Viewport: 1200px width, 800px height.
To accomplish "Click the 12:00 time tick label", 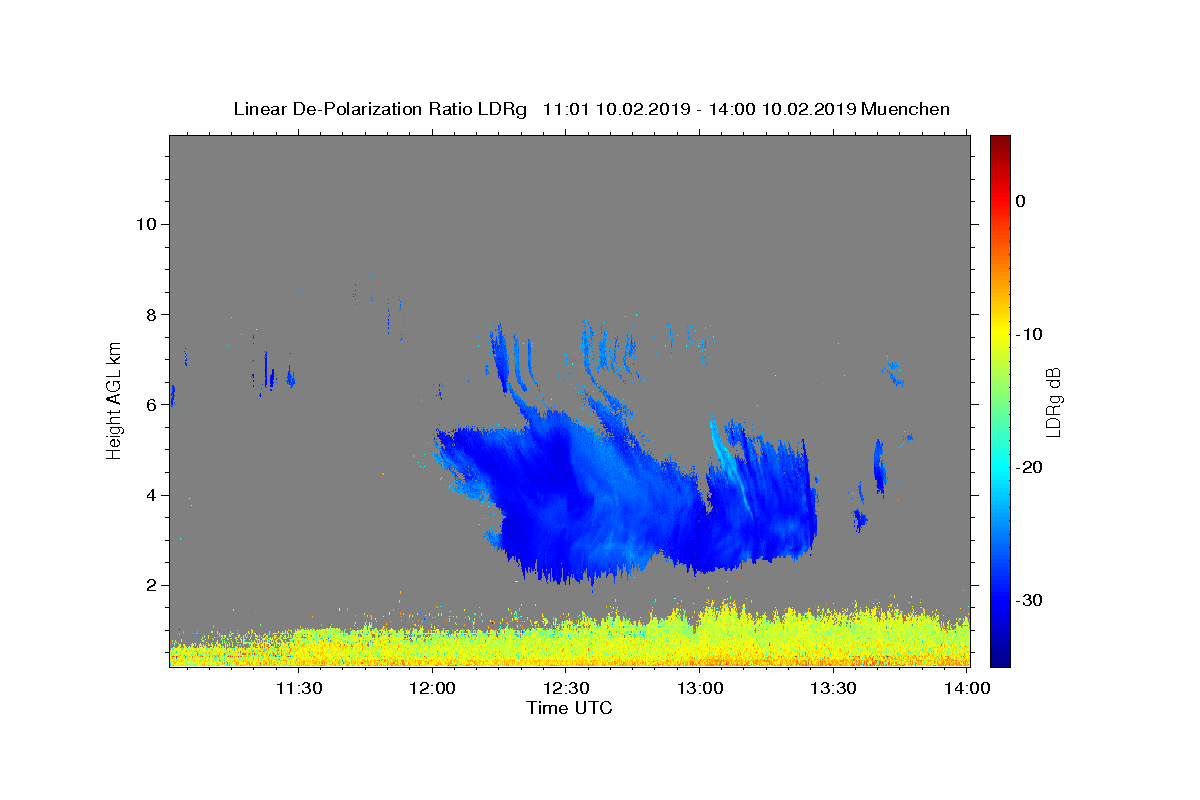I will pyautogui.click(x=434, y=688).
